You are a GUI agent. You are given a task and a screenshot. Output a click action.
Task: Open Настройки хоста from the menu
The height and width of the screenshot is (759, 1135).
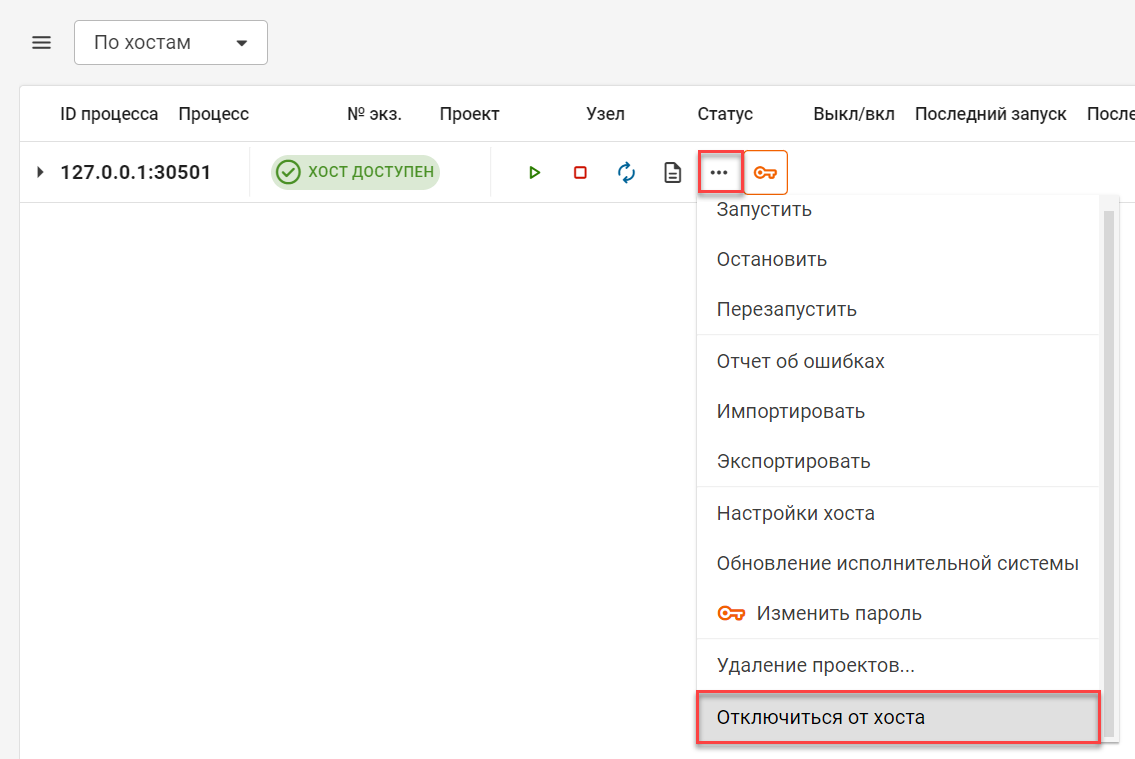click(795, 514)
